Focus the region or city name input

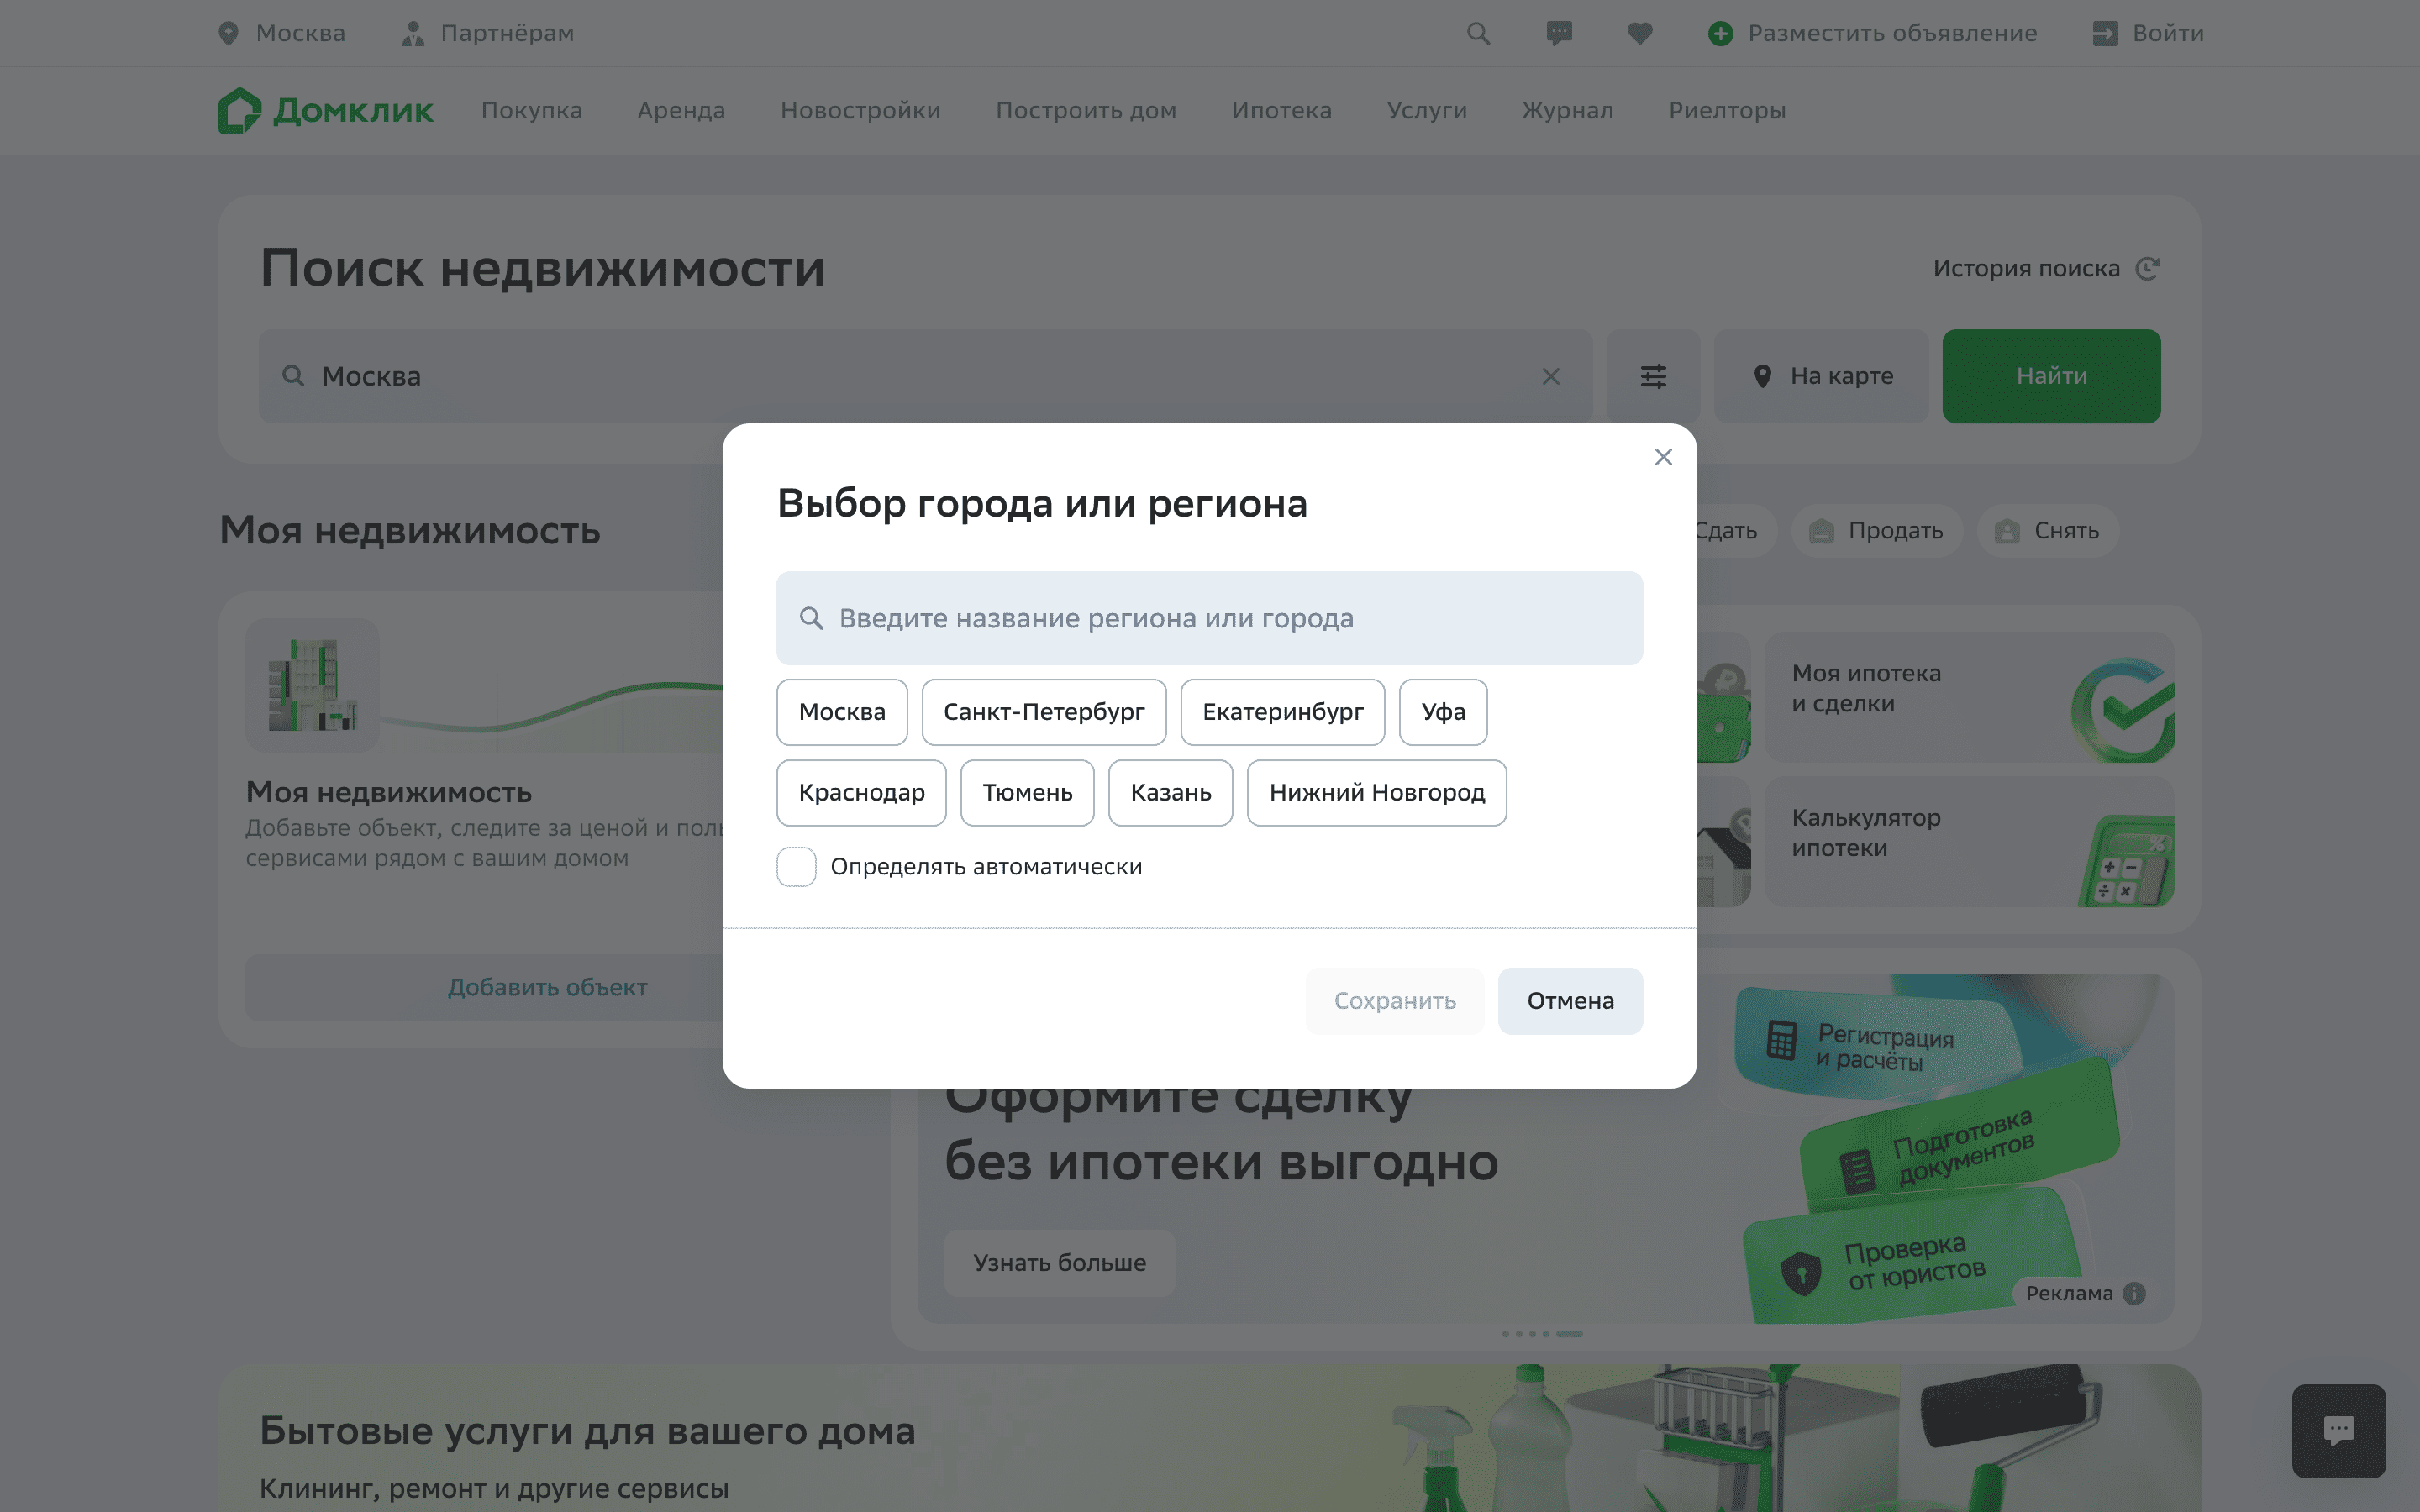pos(1209,618)
